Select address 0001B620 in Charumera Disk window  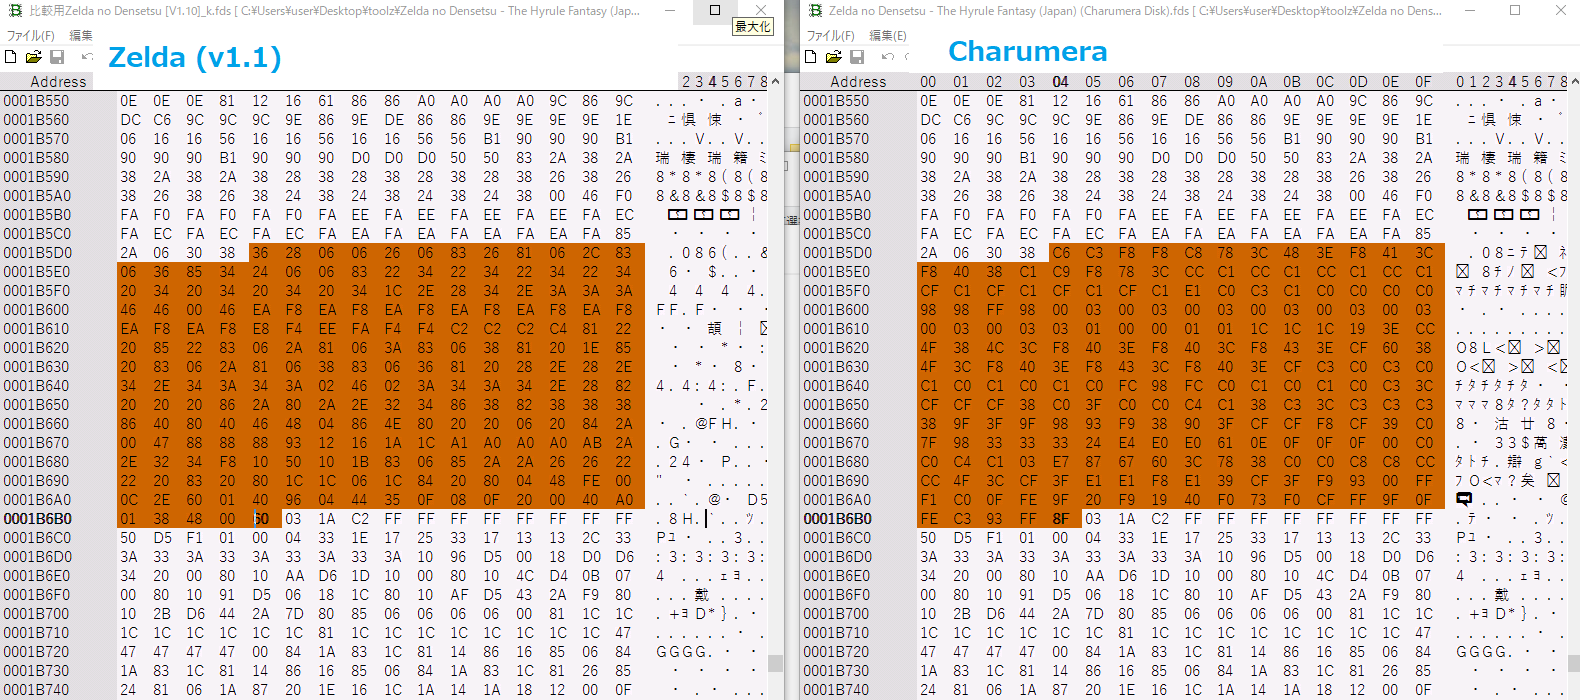[x=837, y=348]
